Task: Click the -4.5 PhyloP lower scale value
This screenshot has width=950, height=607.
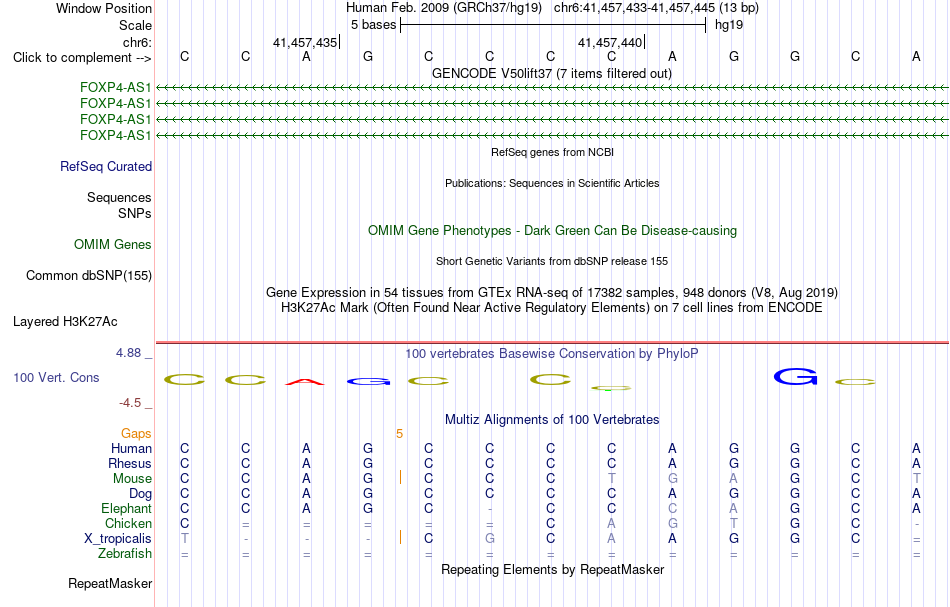Action: click(x=130, y=403)
